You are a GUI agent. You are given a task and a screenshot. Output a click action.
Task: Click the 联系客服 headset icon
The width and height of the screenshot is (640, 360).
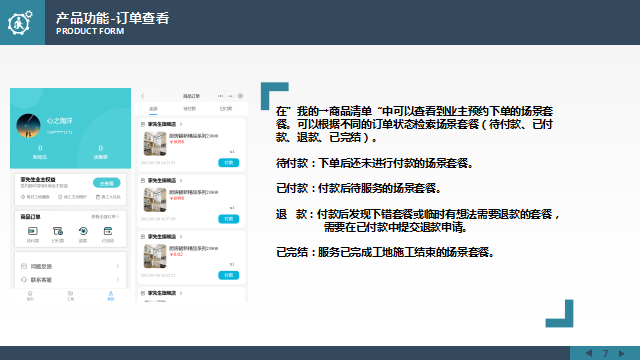pyautogui.click(x=24, y=280)
